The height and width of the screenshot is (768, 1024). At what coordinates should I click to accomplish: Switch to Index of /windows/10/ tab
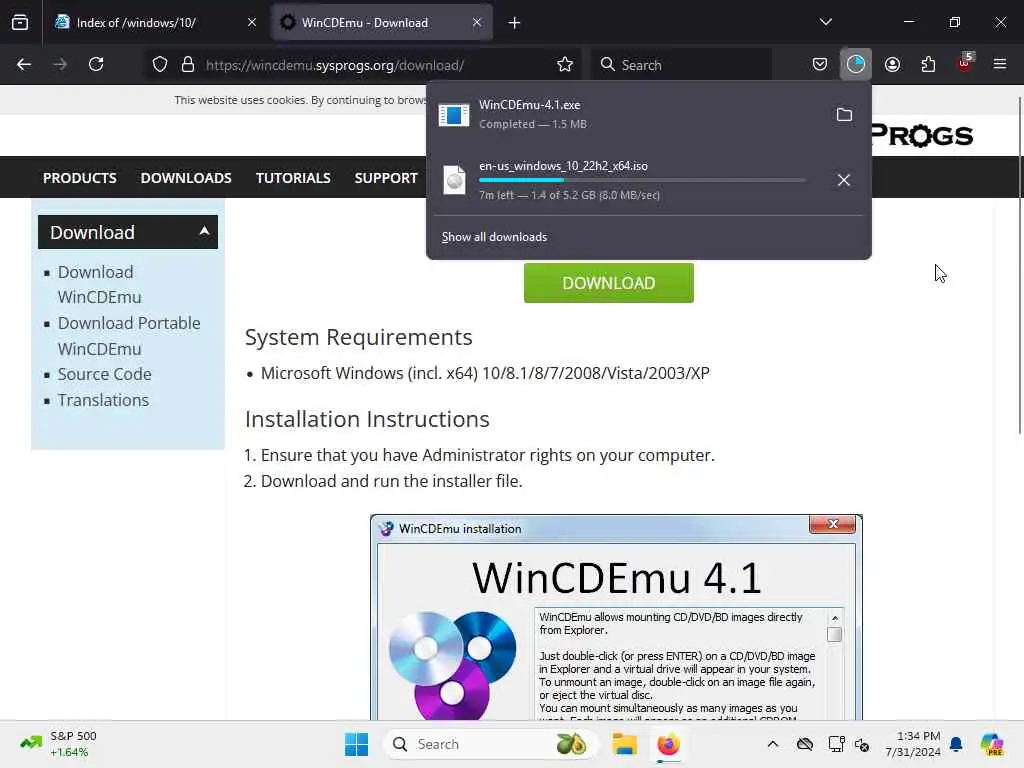coord(155,22)
